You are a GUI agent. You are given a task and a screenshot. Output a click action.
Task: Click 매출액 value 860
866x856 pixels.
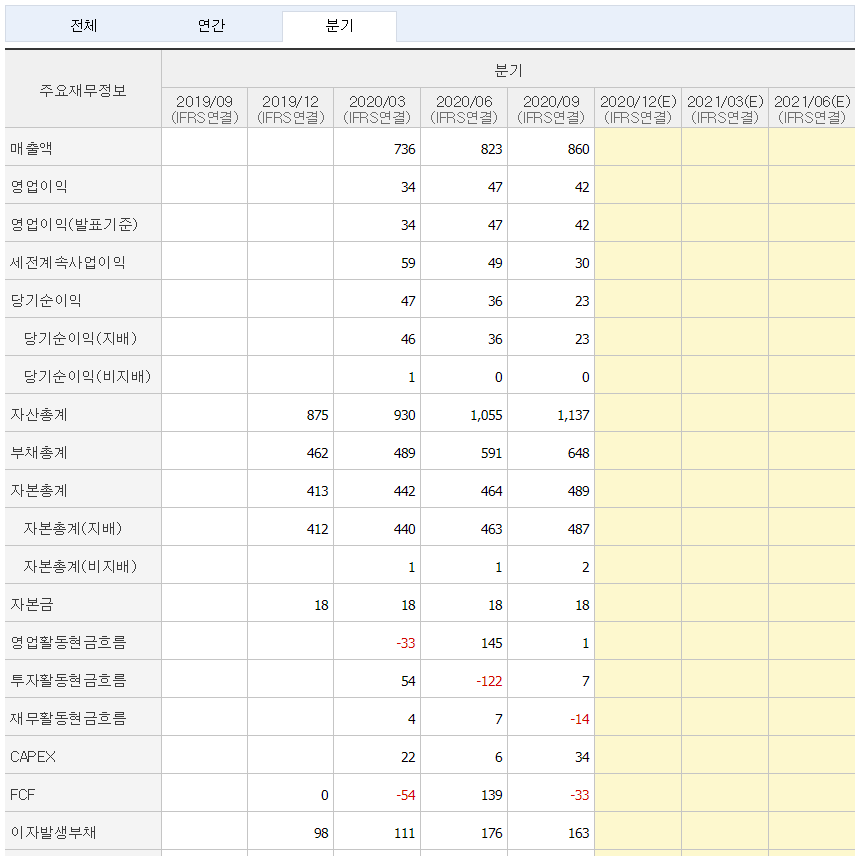pos(578,149)
